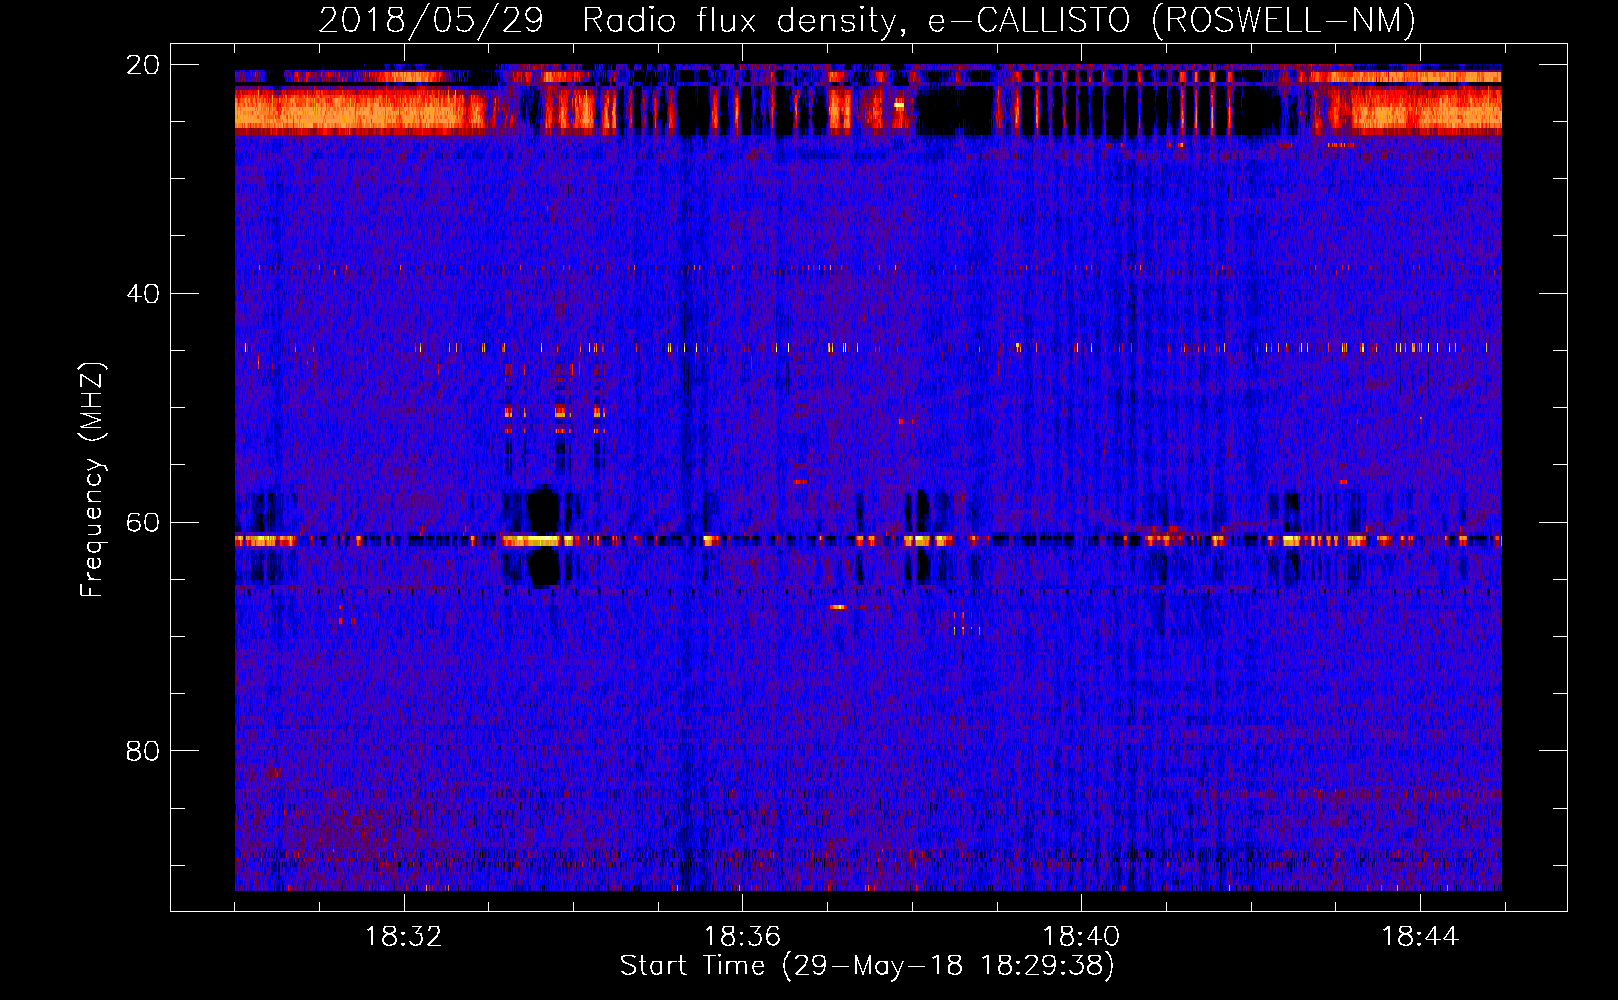The image size is (1618, 1000).
Task: Click the frequency tick label '20'
Action: 142,65
